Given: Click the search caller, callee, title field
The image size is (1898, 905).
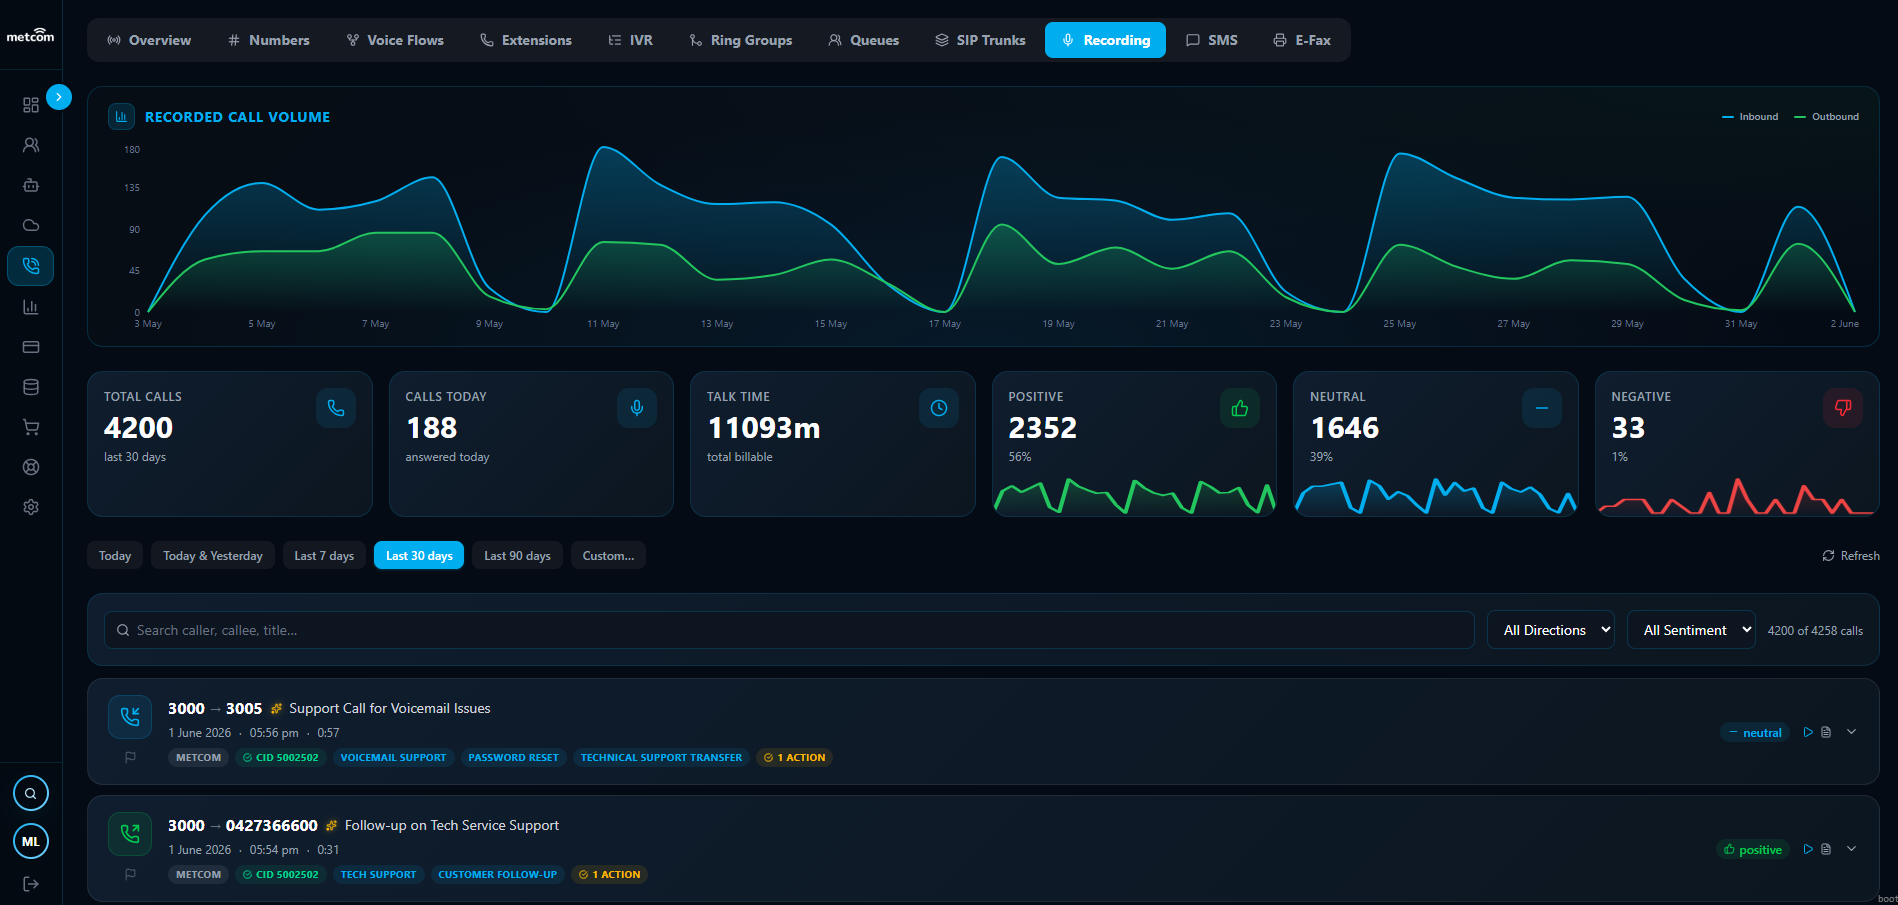Looking at the screenshot, I should (789, 630).
